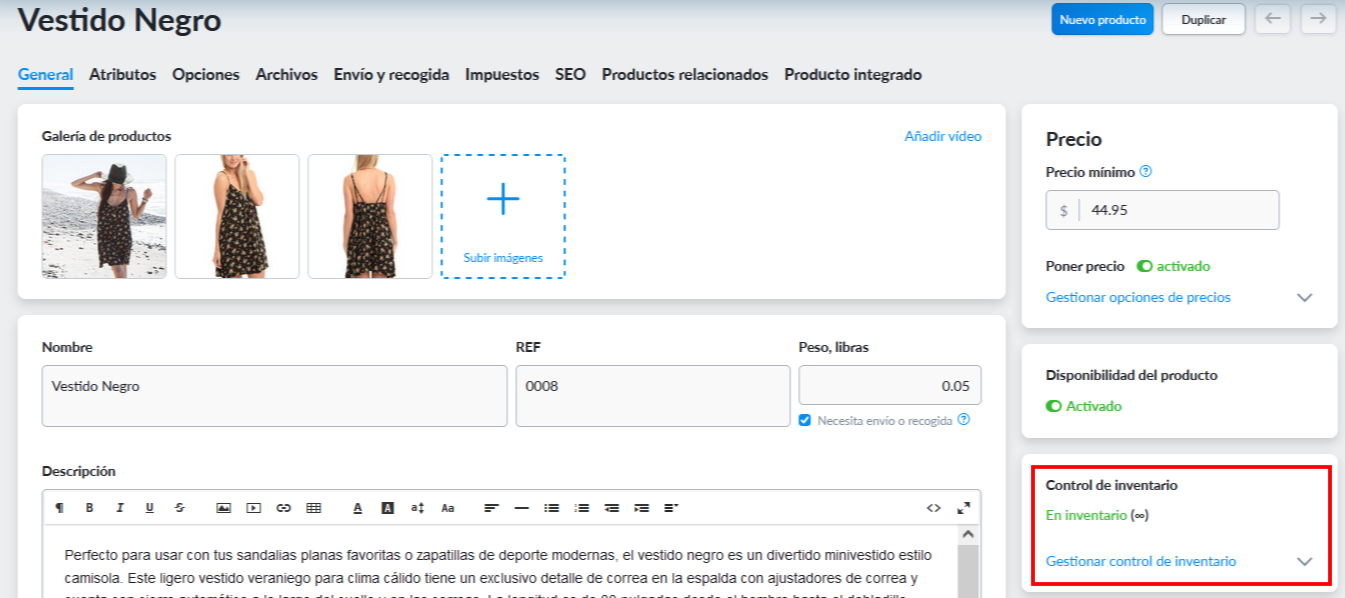
Task: Select the front-view dress gallery thumbnail
Action: (x=237, y=216)
